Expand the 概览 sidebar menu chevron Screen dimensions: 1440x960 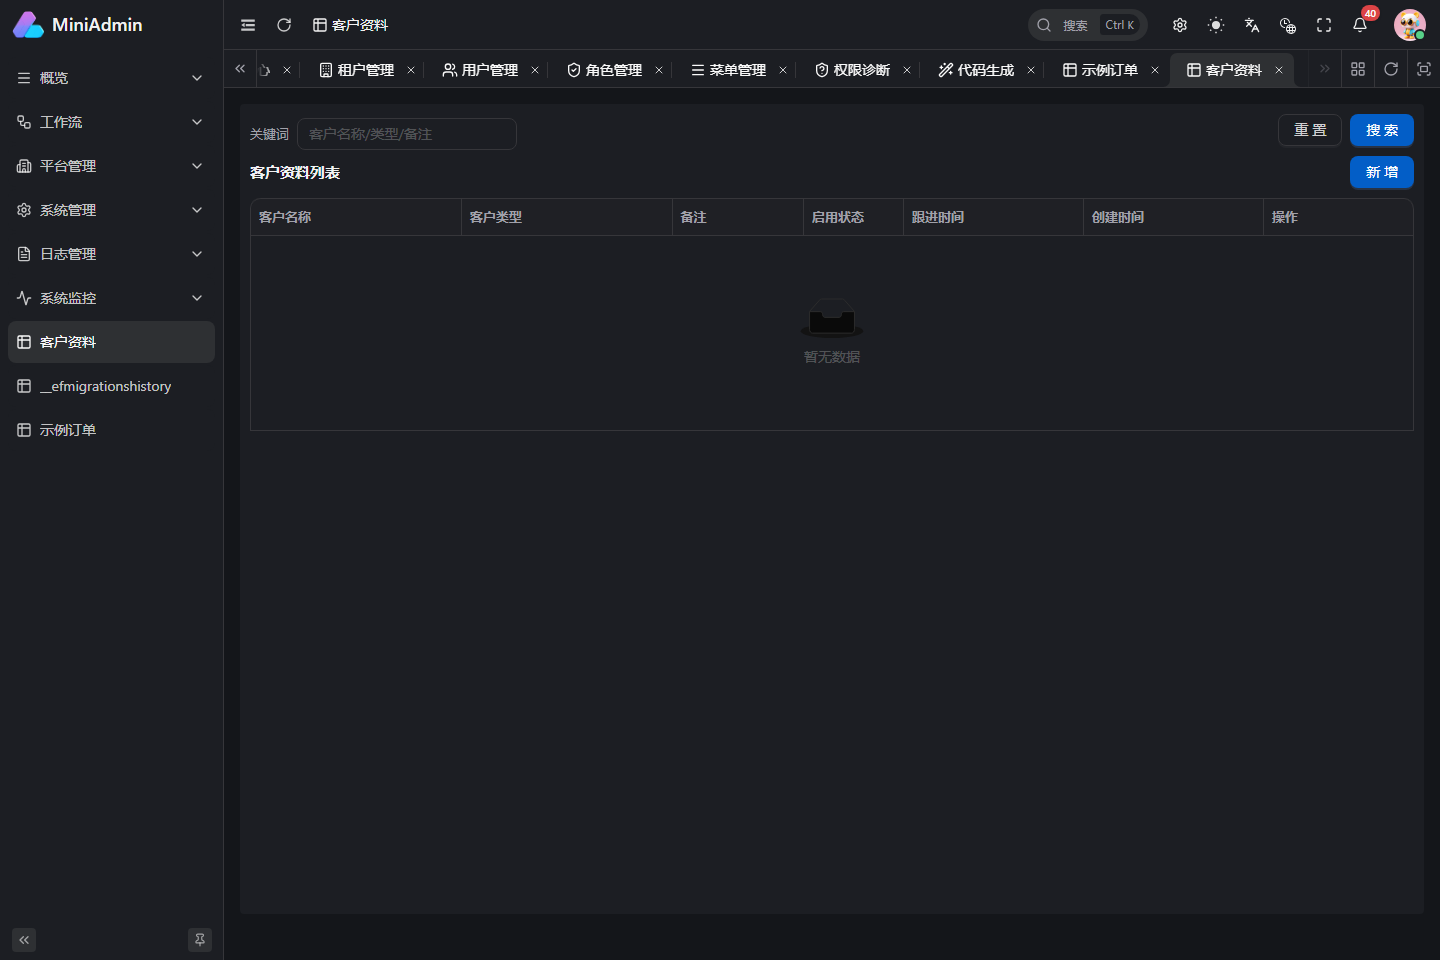tap(197, 78)
